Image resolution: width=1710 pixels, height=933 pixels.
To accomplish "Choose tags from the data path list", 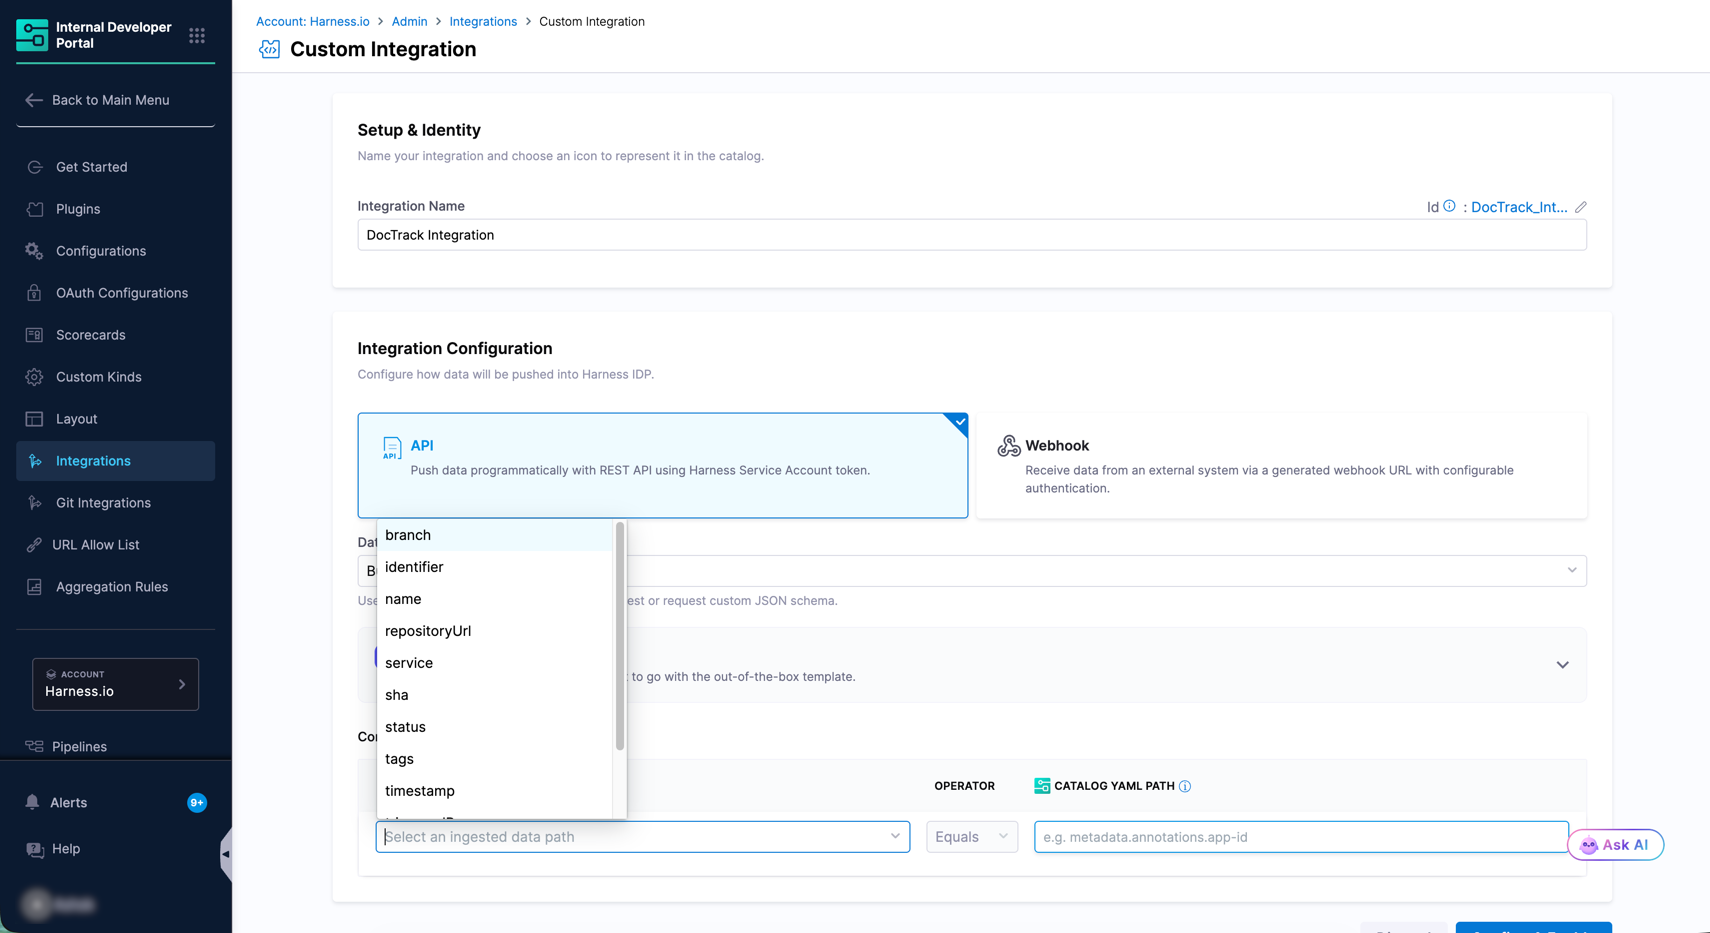I will click(x=494, y=759).
